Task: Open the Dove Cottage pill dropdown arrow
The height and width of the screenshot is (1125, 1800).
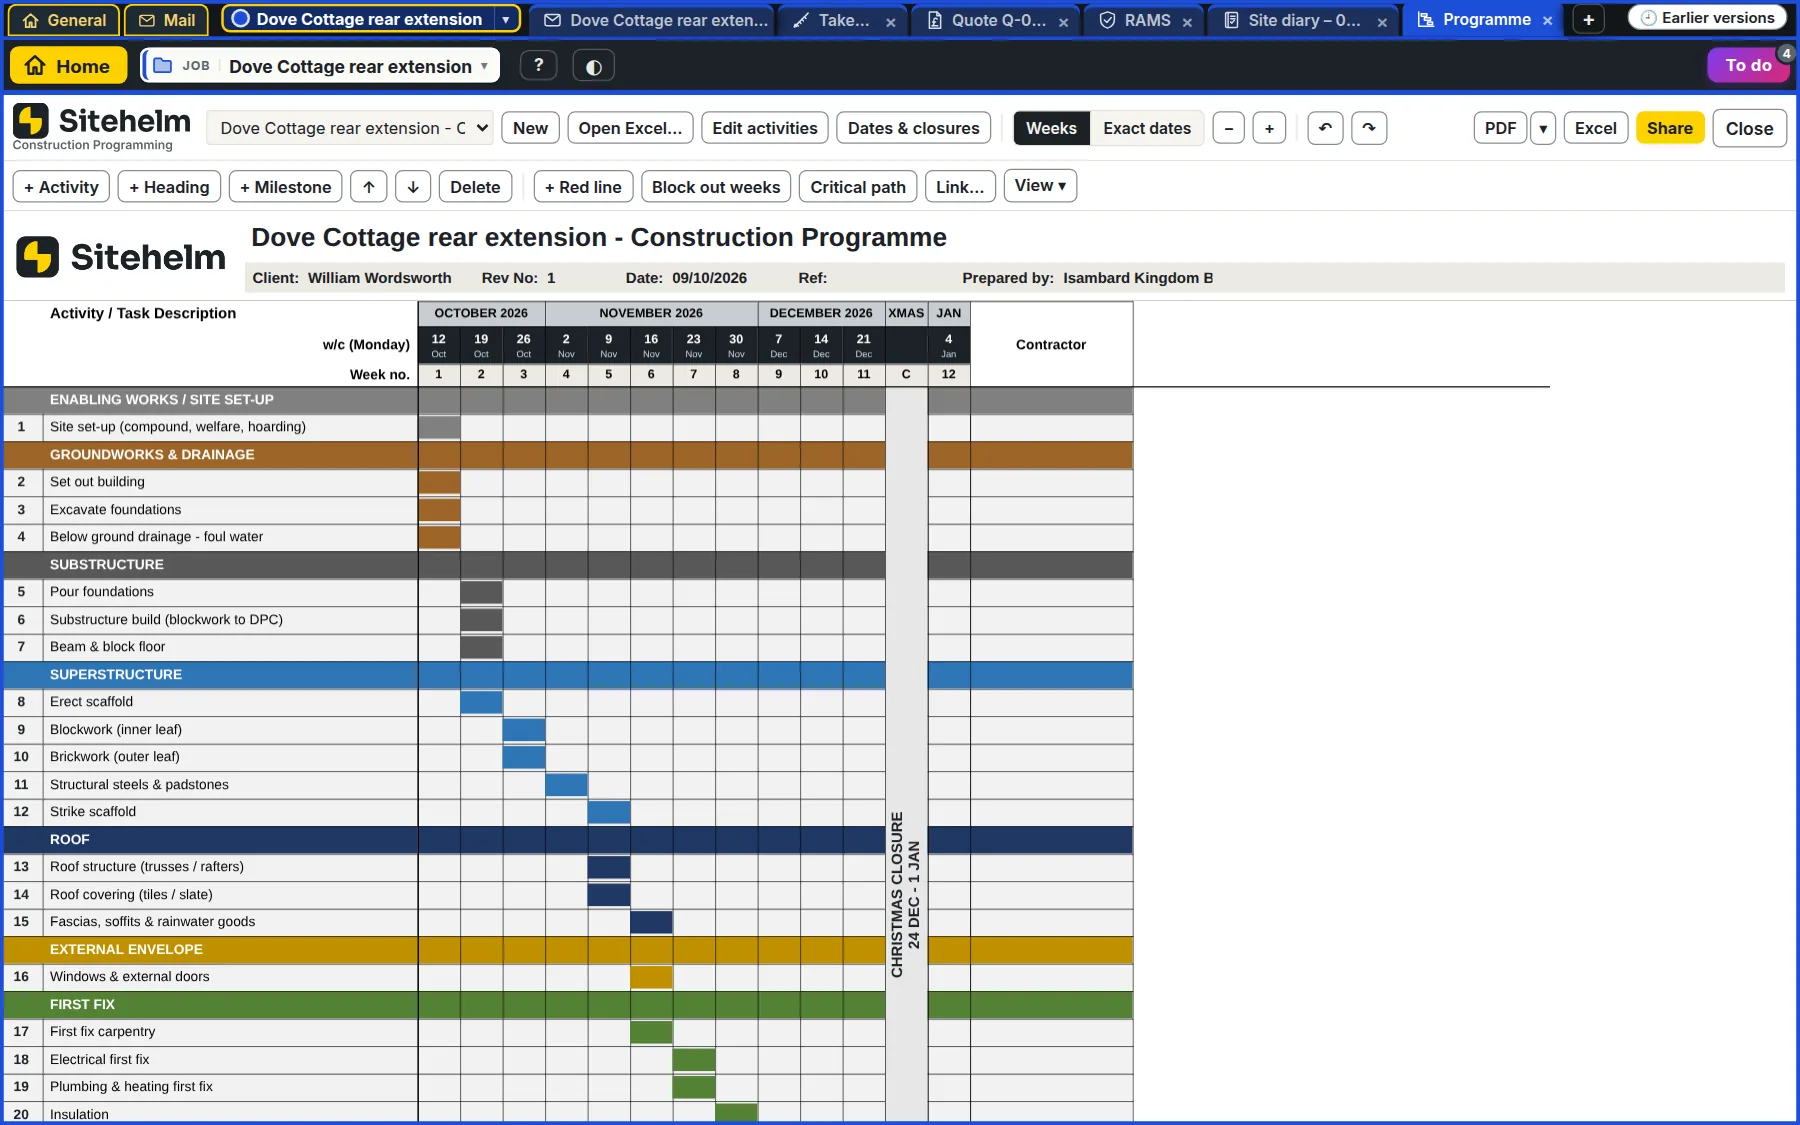Action: click(506, 20)
